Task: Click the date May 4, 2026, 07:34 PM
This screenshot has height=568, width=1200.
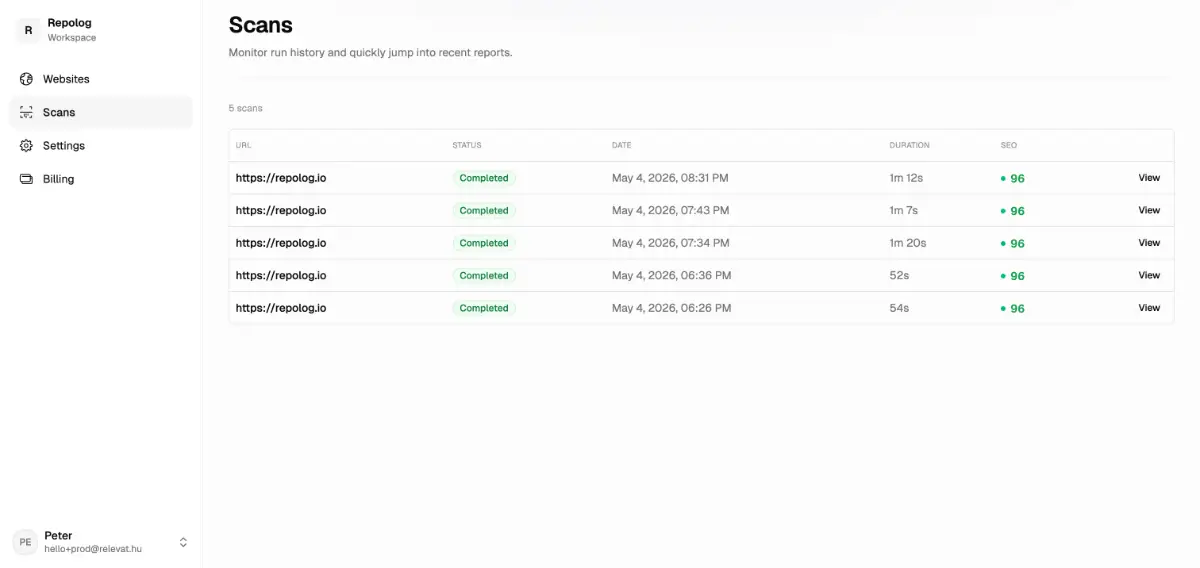Action: [670, 243]
